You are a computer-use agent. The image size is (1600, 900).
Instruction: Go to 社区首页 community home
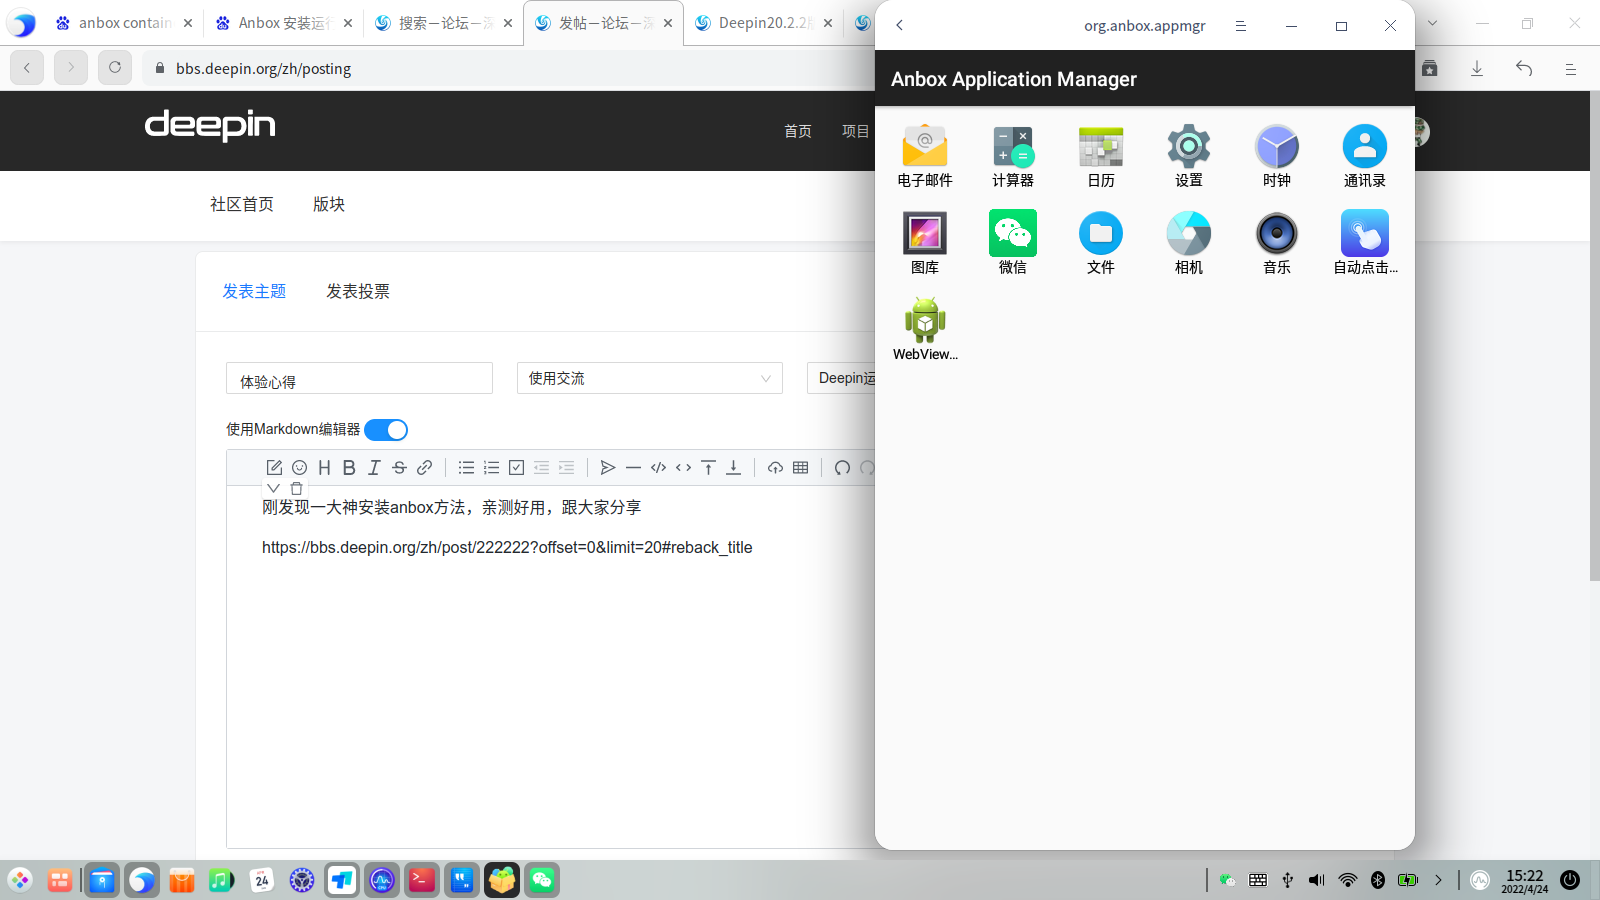pos(242,204)
